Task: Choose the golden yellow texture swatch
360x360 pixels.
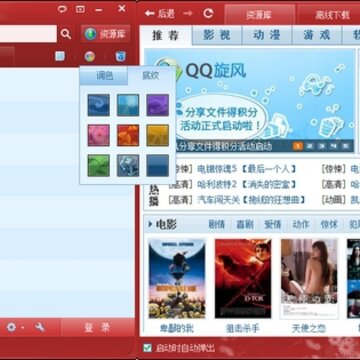Action: point(157,135)
